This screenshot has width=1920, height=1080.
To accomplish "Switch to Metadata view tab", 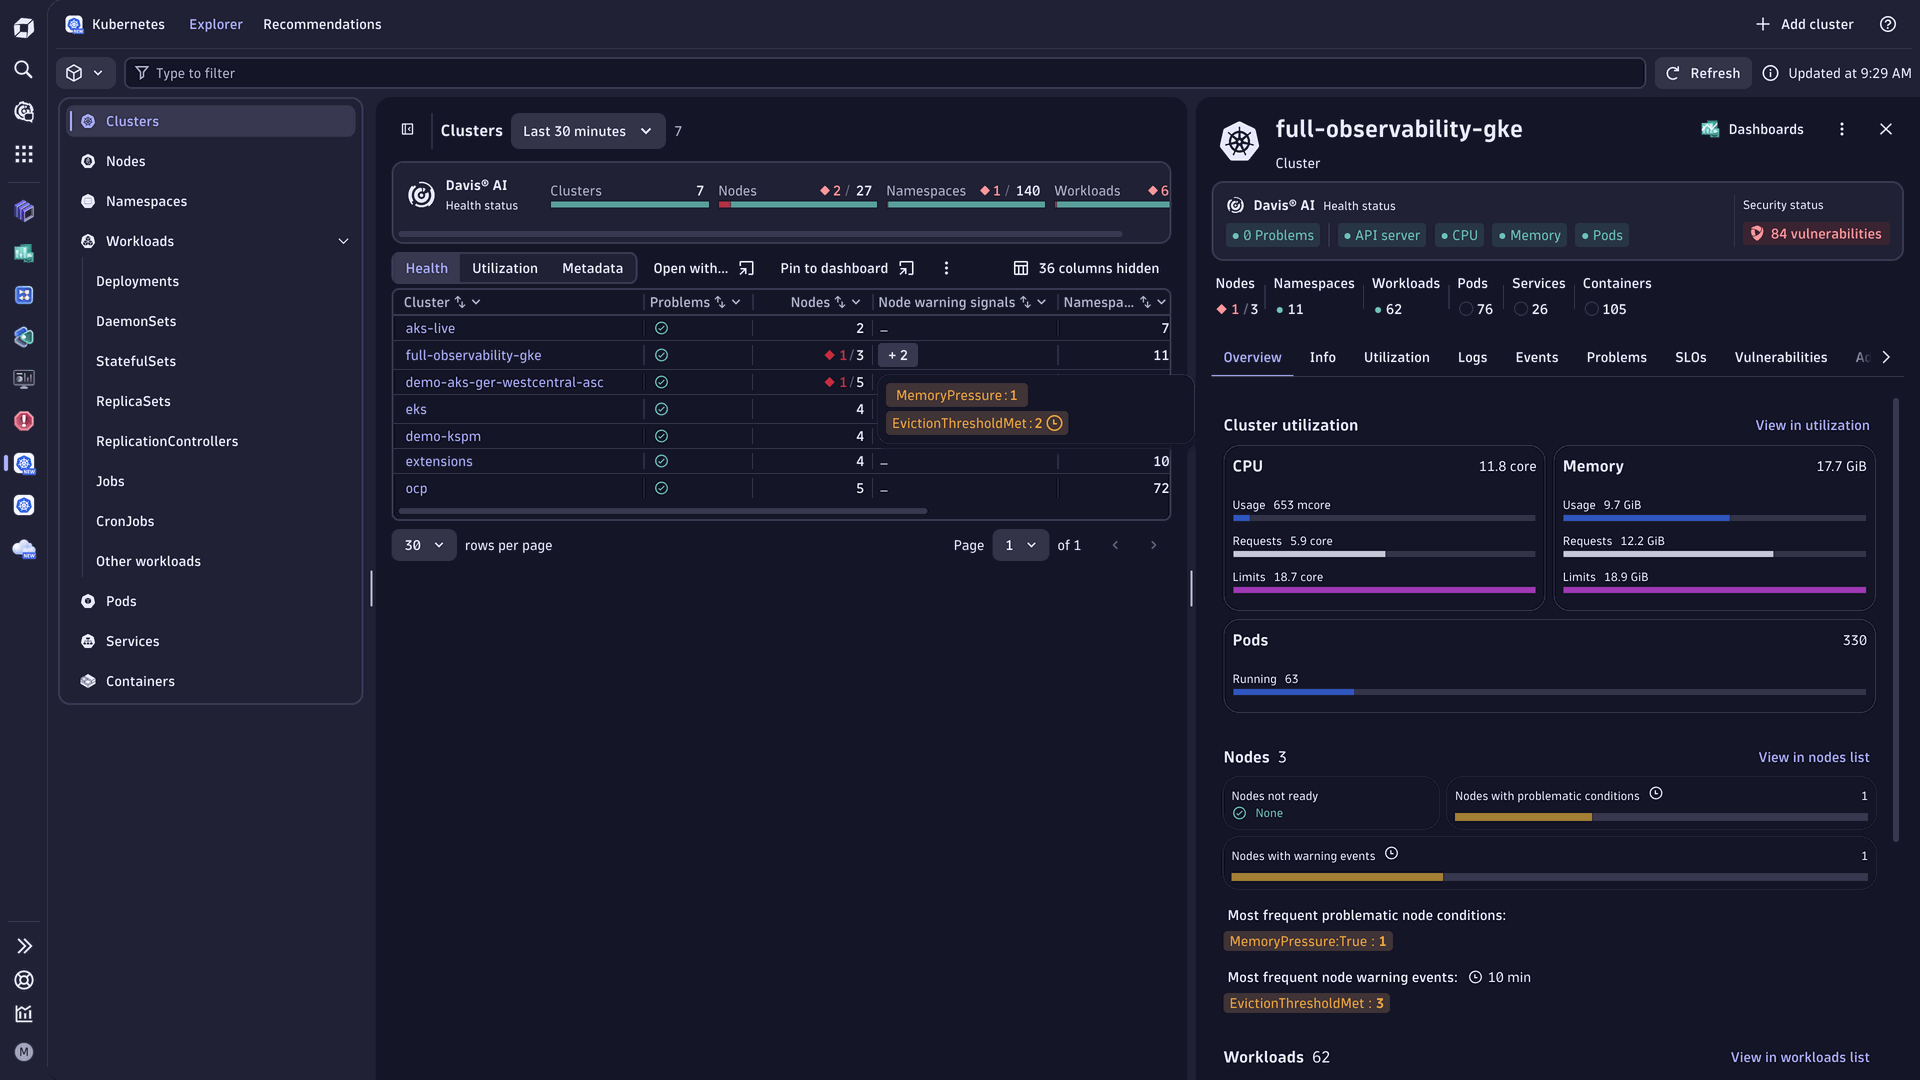I will click(592, 268).
